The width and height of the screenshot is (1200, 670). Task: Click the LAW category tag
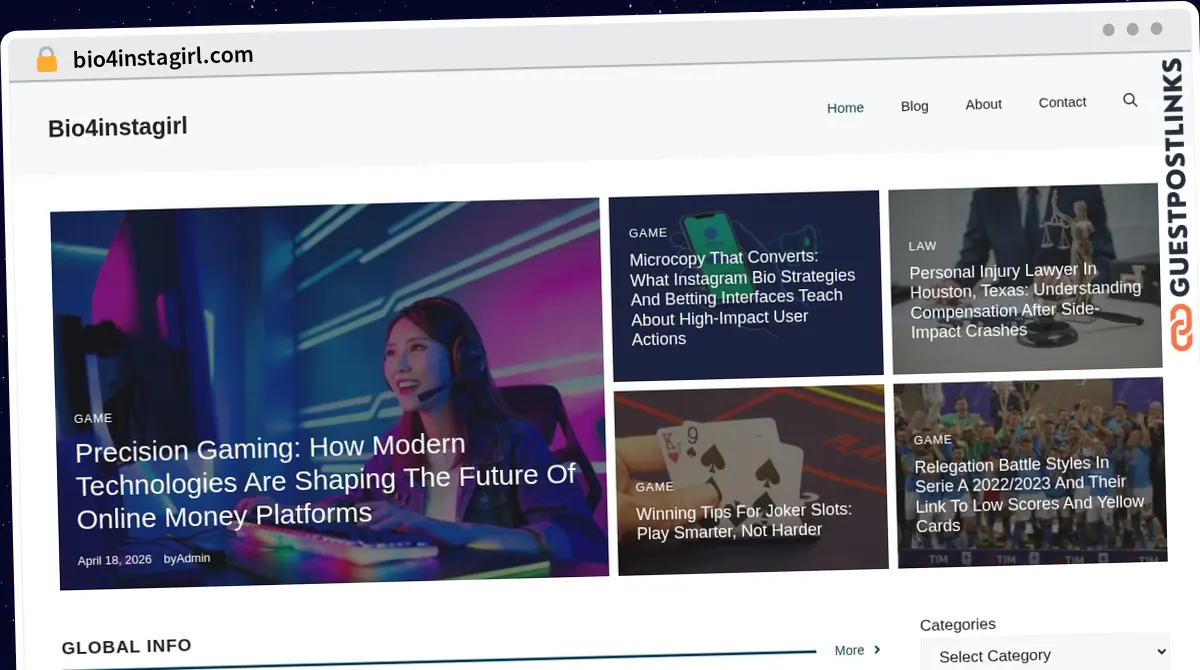pyautogui.click(x=922, y=246)
